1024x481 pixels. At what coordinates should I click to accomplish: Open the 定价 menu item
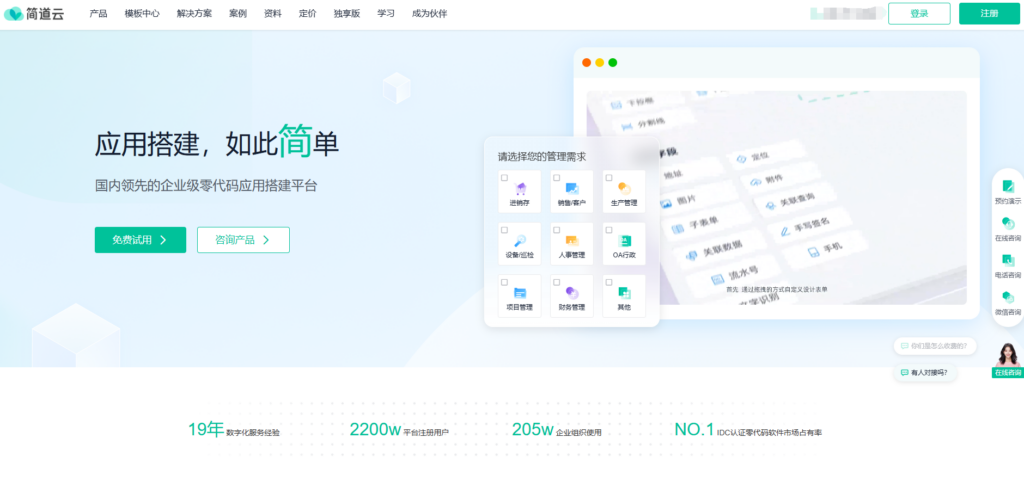click(308, 14)
